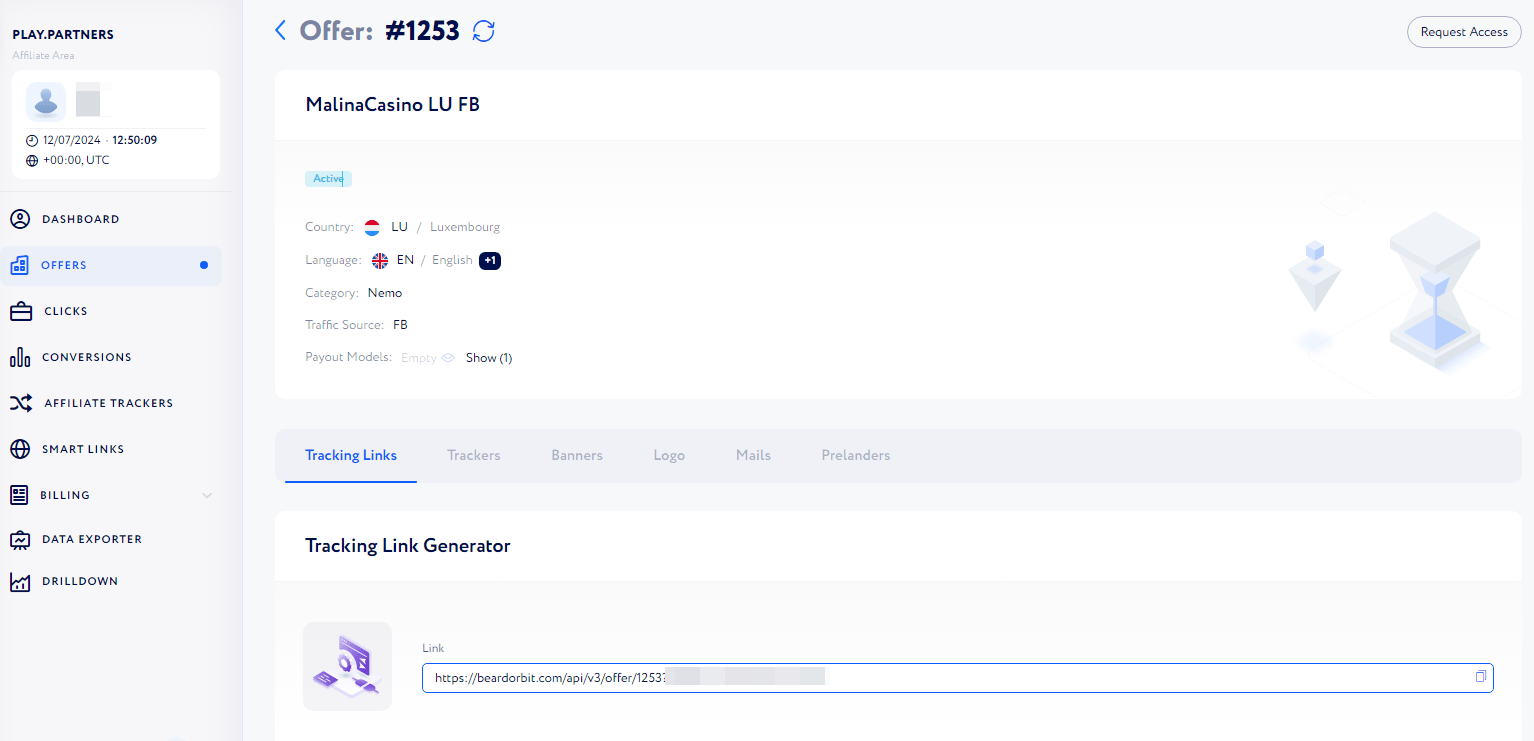Switch to the Trackers tab
Viewport: 1534px width, 741px height.
[x=474, y=455]
